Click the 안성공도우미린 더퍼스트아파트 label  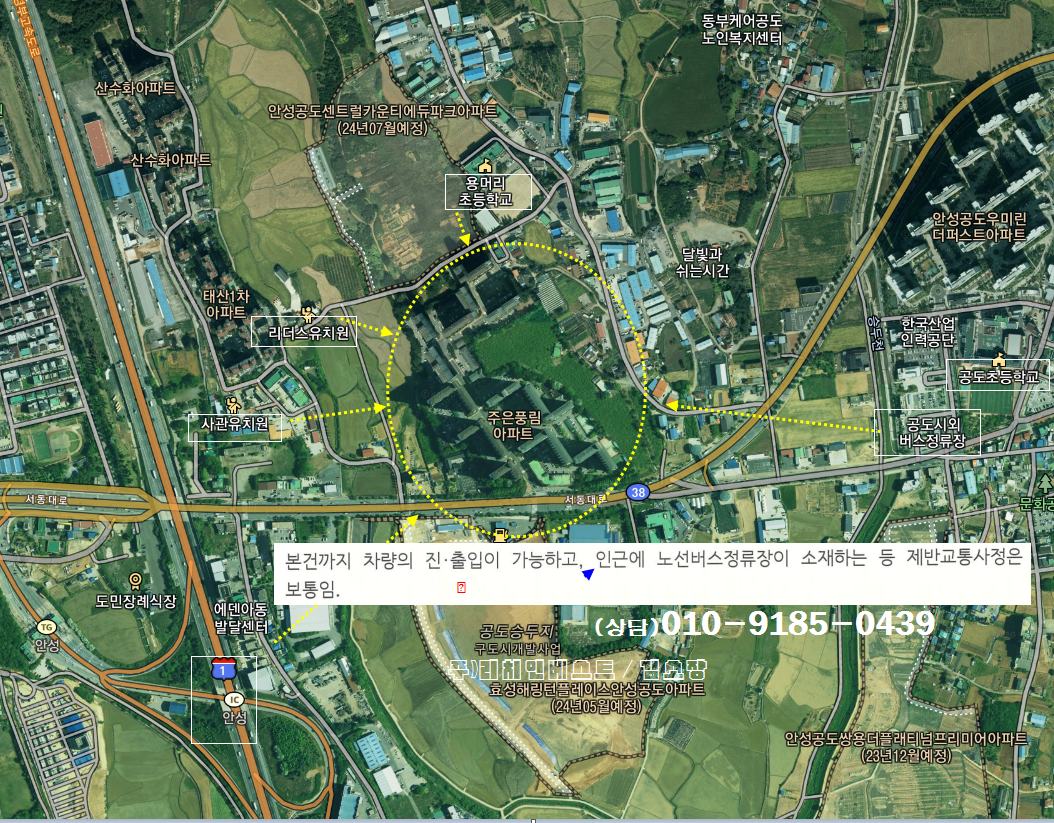coord(979,227)
